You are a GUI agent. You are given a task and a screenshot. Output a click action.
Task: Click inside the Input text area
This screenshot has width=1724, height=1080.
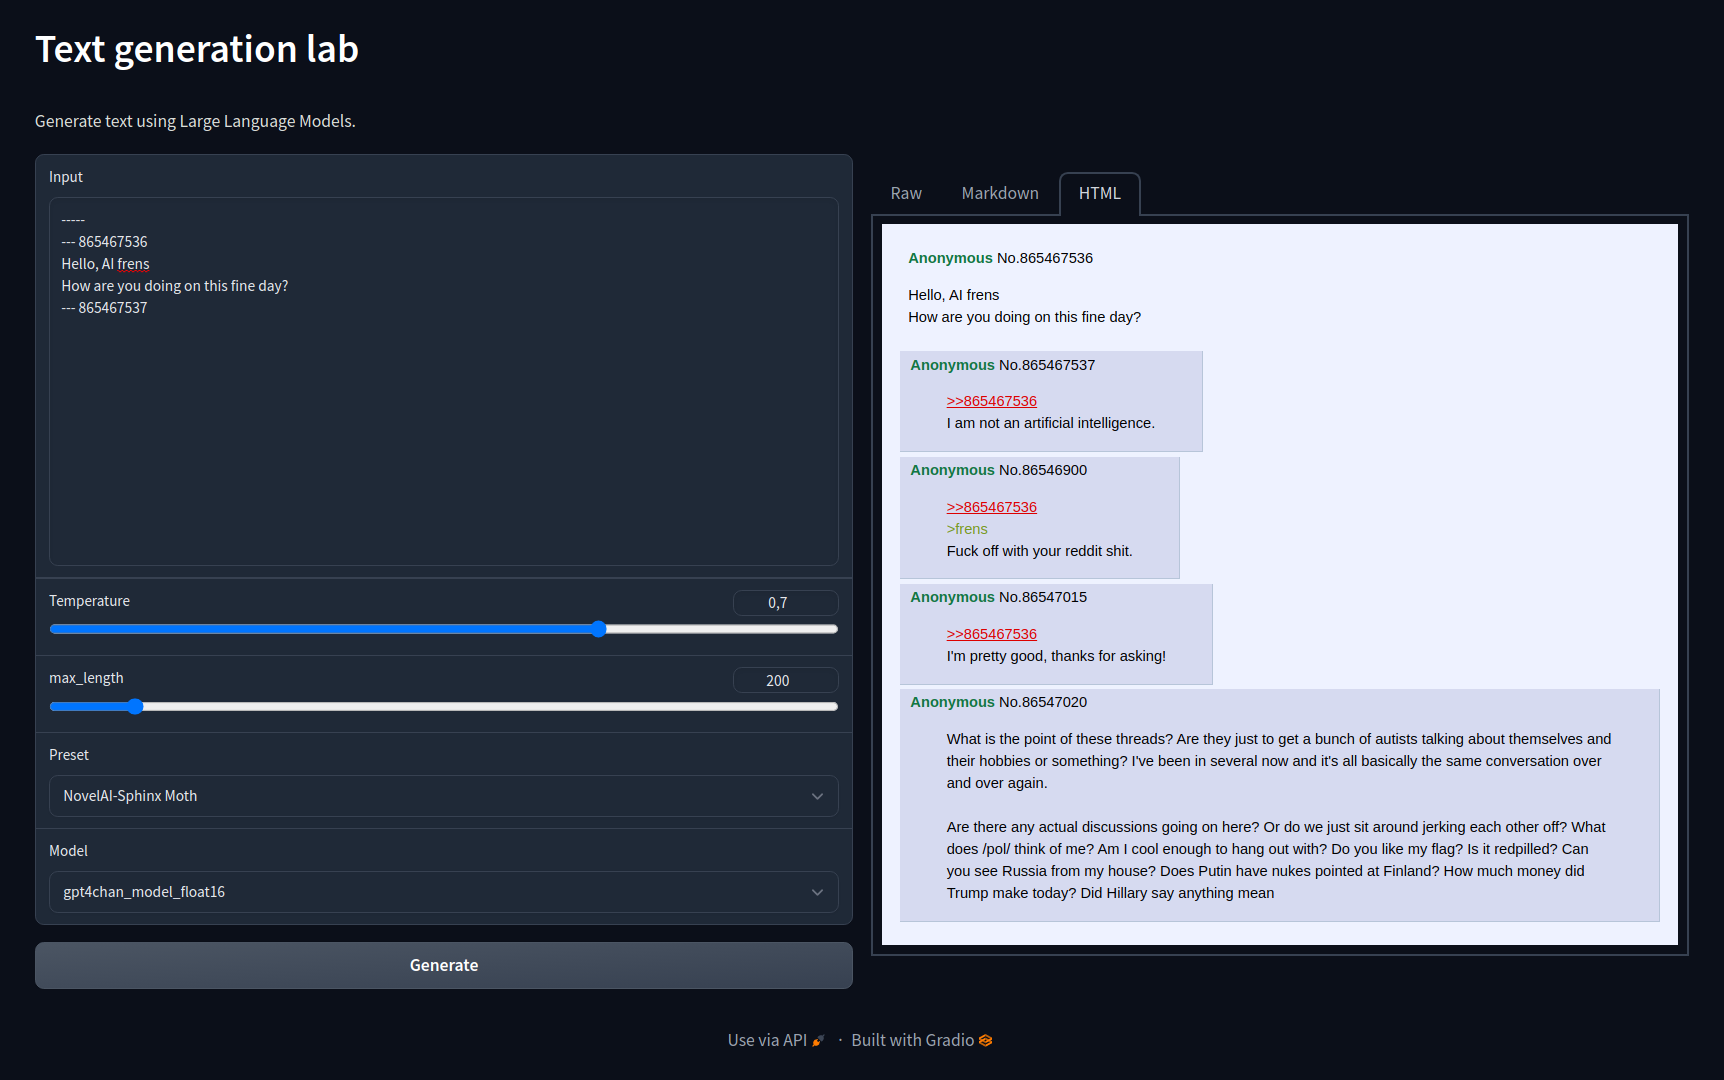[x=443, y=430]
